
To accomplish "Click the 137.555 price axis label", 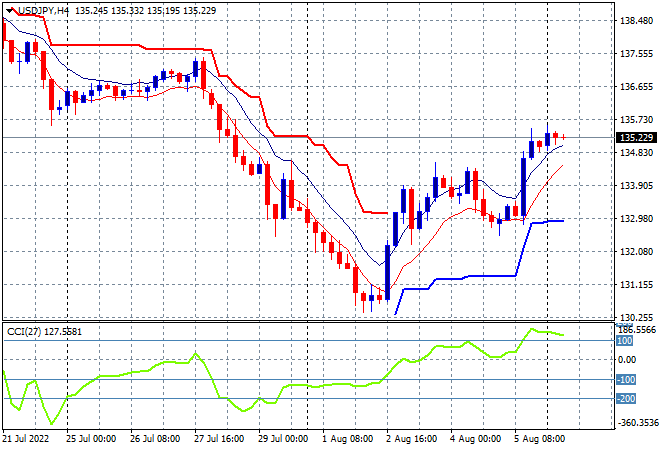I will (x=636, y=54).
